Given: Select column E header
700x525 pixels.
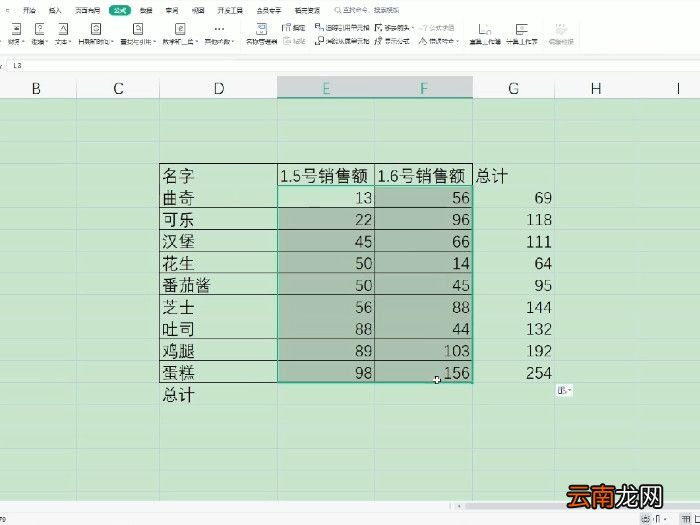Looking at the screenshot, I should point(326,88).
